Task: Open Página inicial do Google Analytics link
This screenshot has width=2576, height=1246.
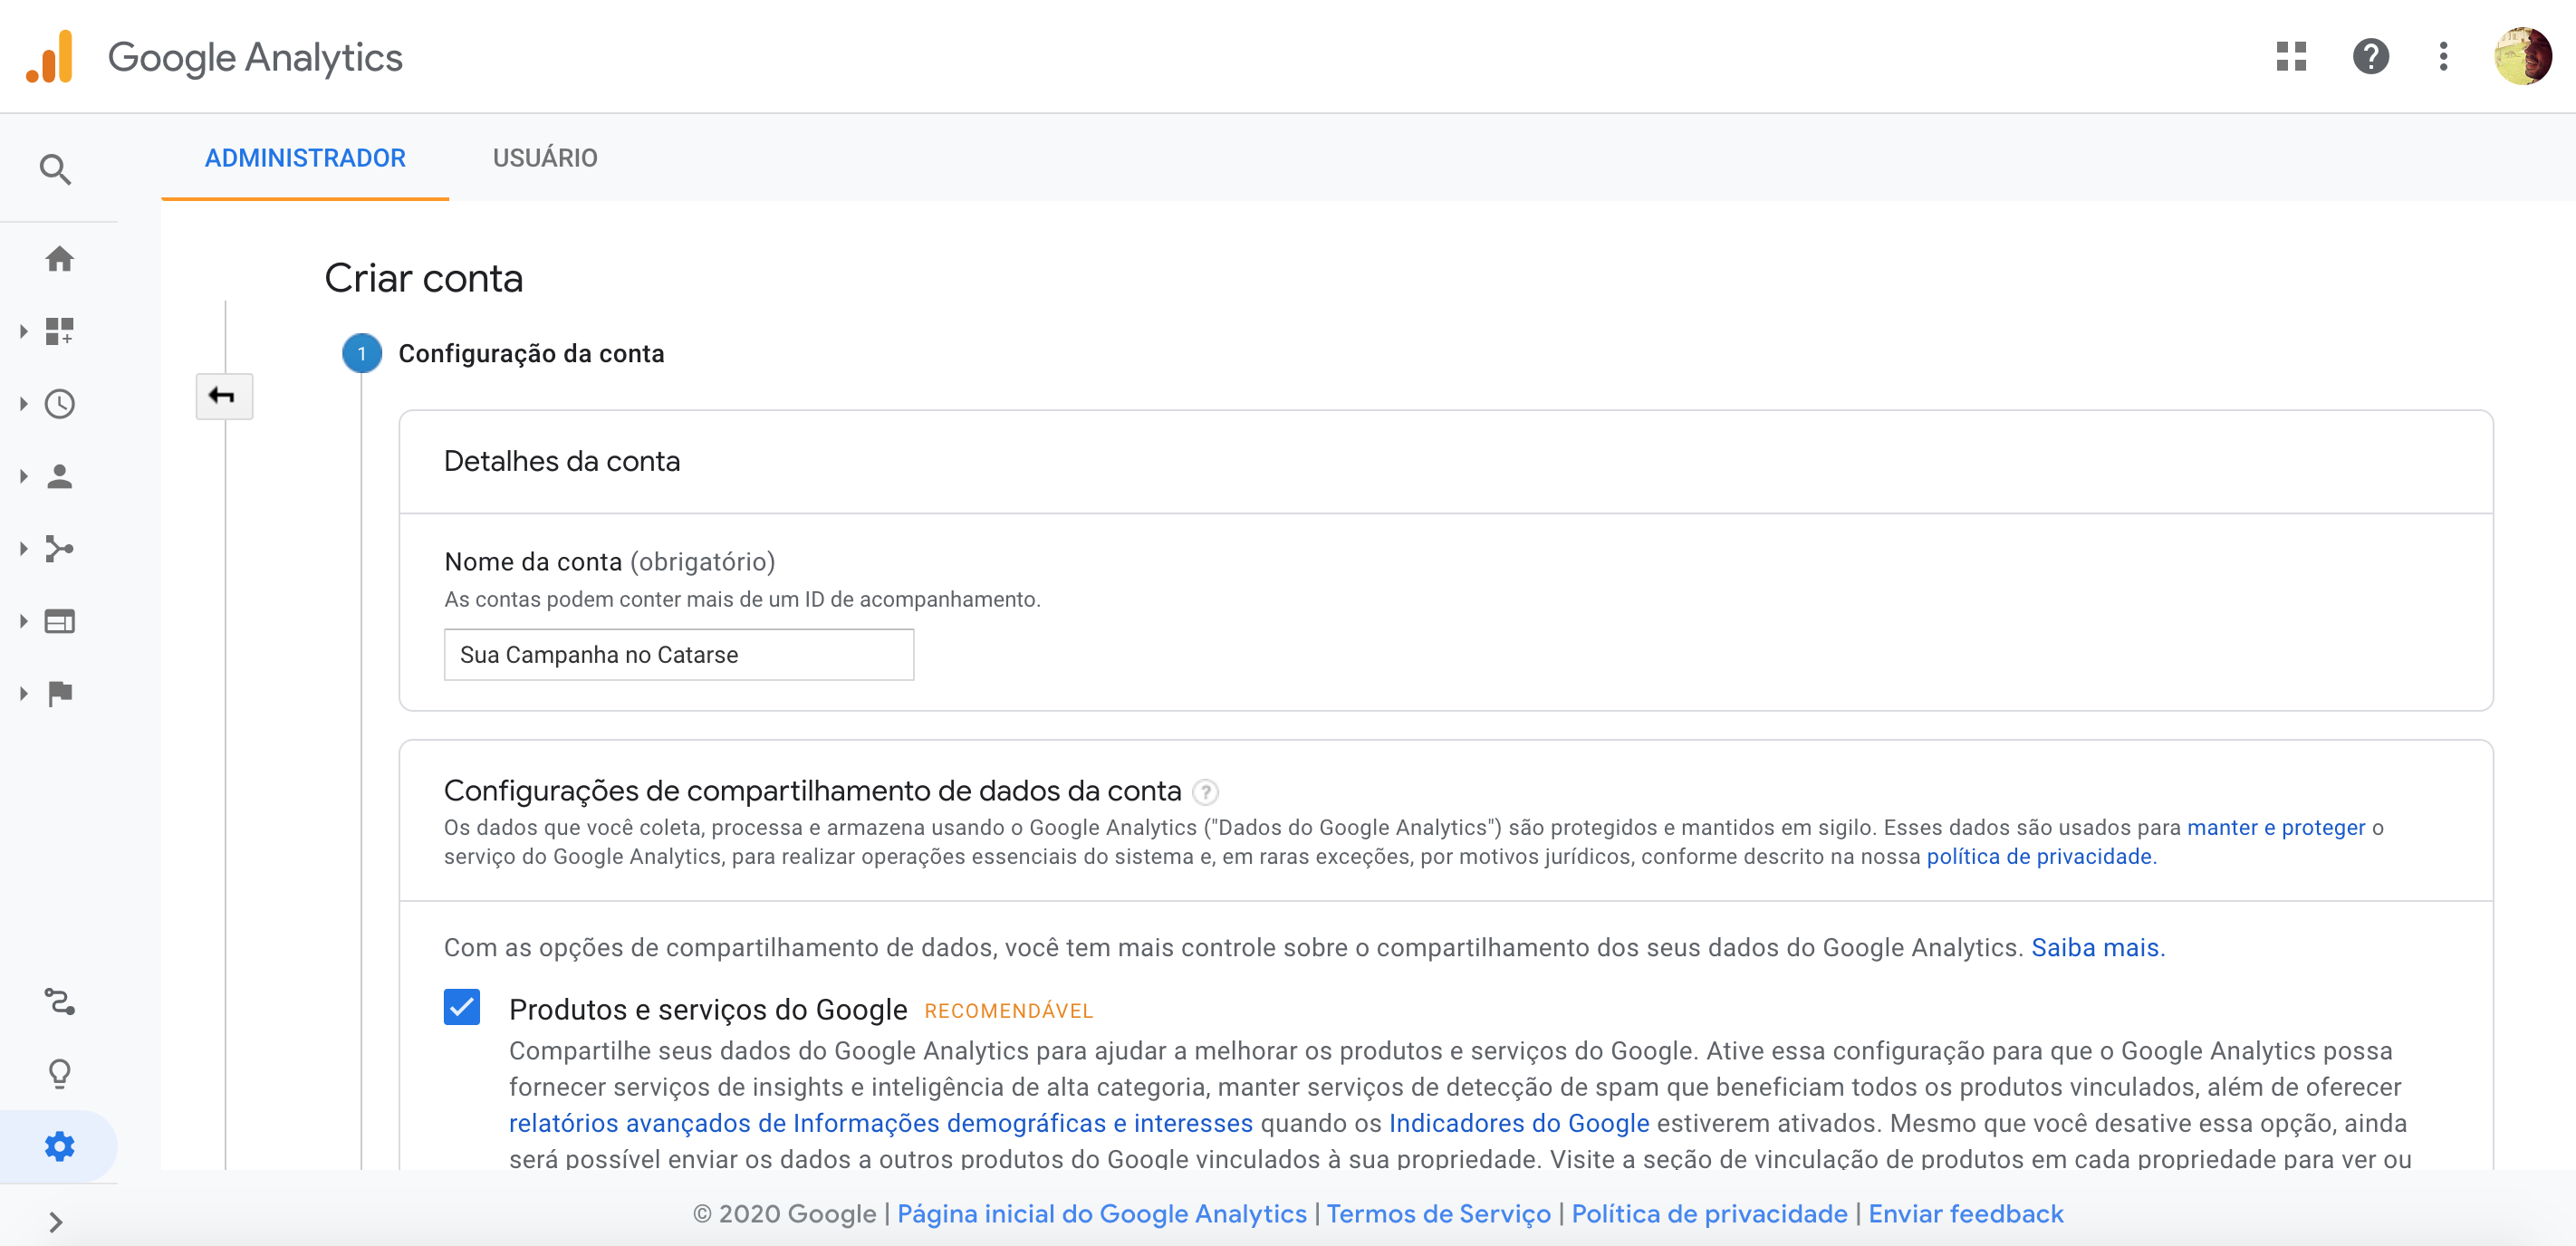Action: click(x=1101, y=1213)
